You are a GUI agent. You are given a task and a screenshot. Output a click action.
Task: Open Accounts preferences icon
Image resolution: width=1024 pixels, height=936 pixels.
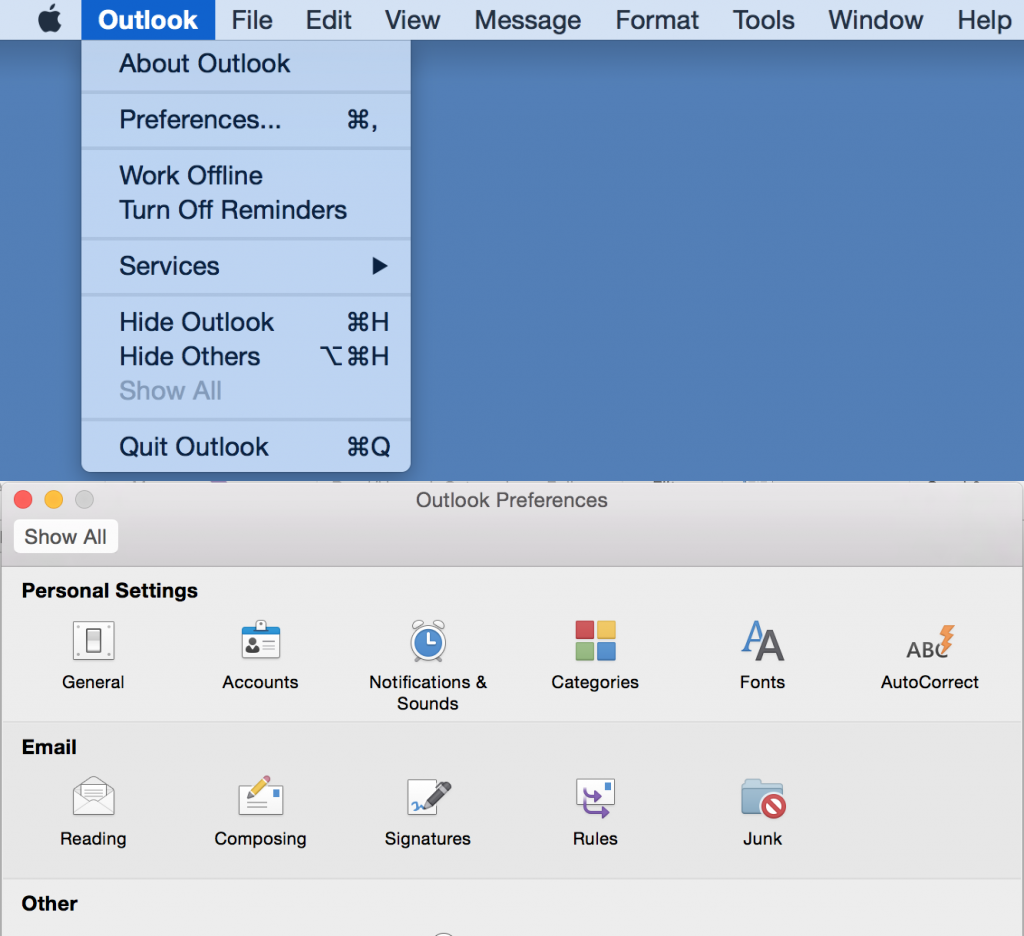click(261, 640)
